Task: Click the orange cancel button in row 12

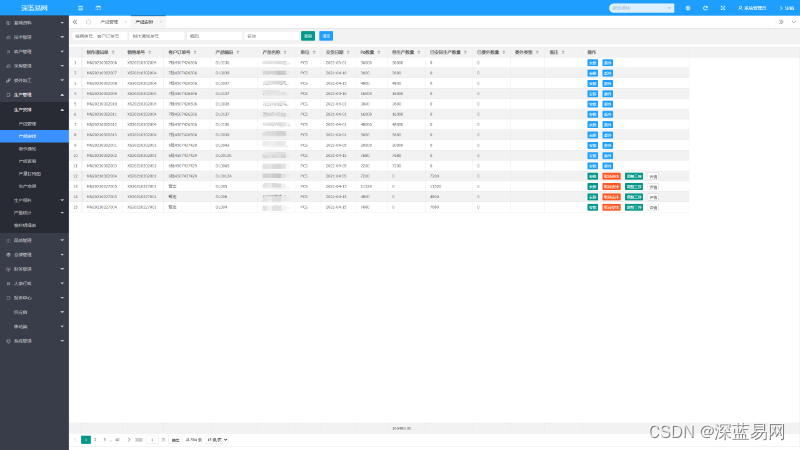Action: pos(611,177)
